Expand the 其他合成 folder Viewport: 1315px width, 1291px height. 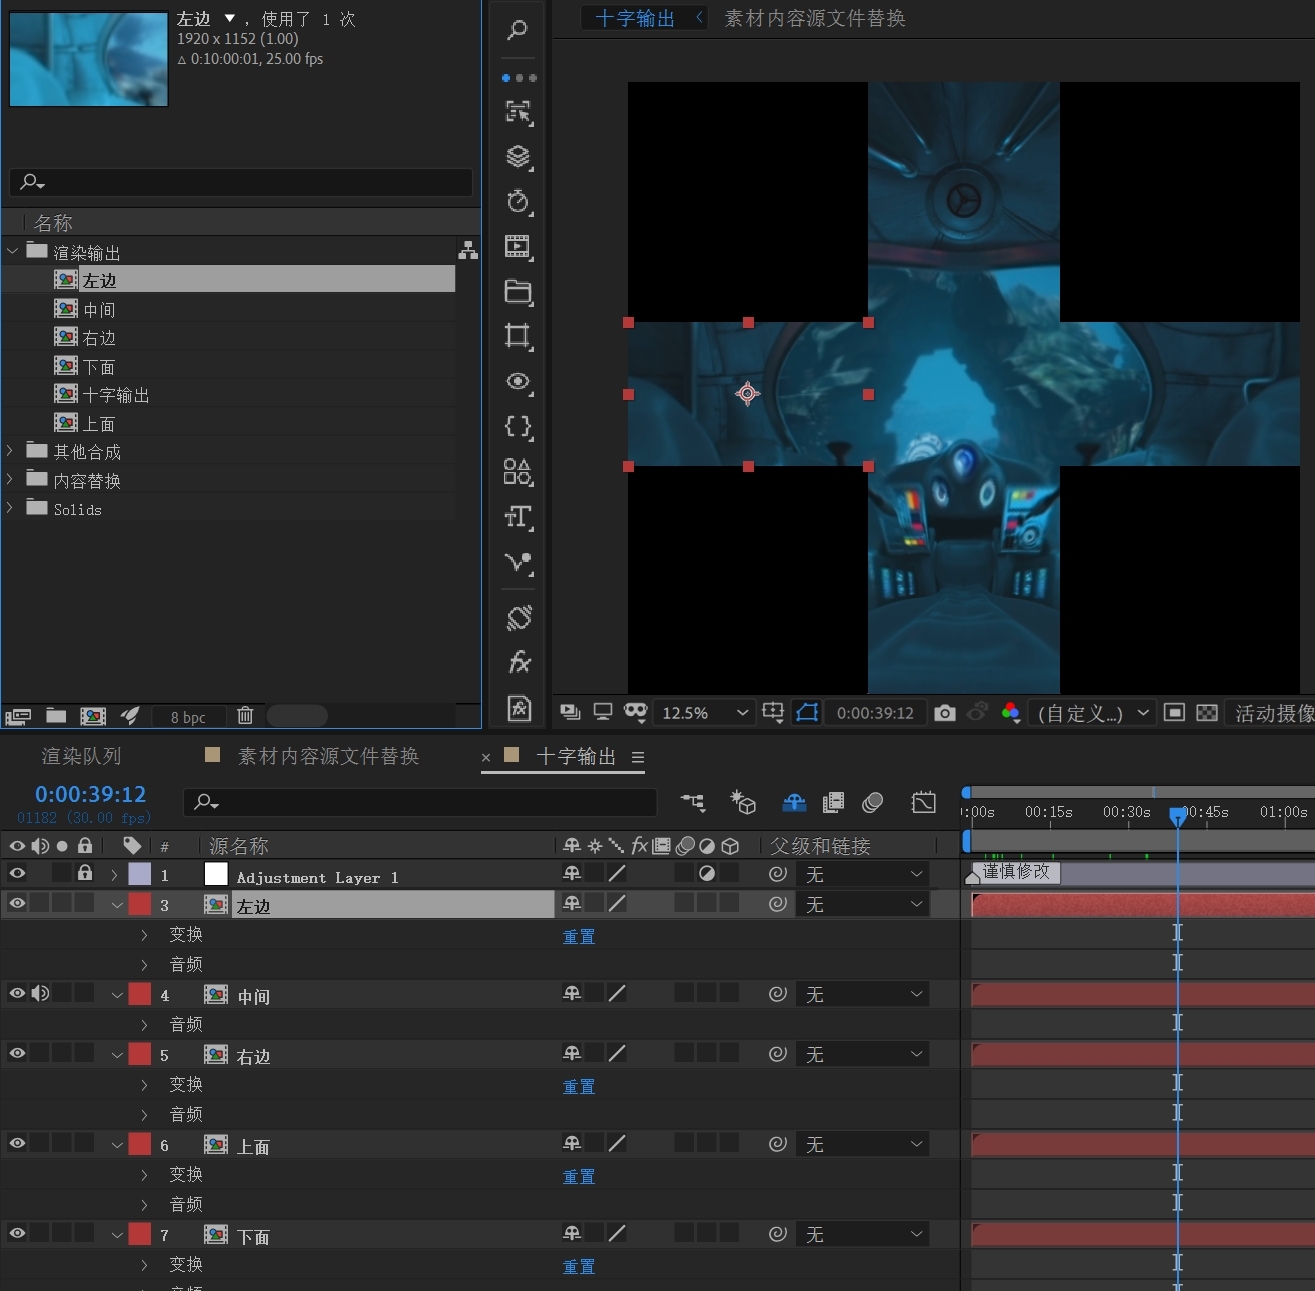[x=11, y=451]
